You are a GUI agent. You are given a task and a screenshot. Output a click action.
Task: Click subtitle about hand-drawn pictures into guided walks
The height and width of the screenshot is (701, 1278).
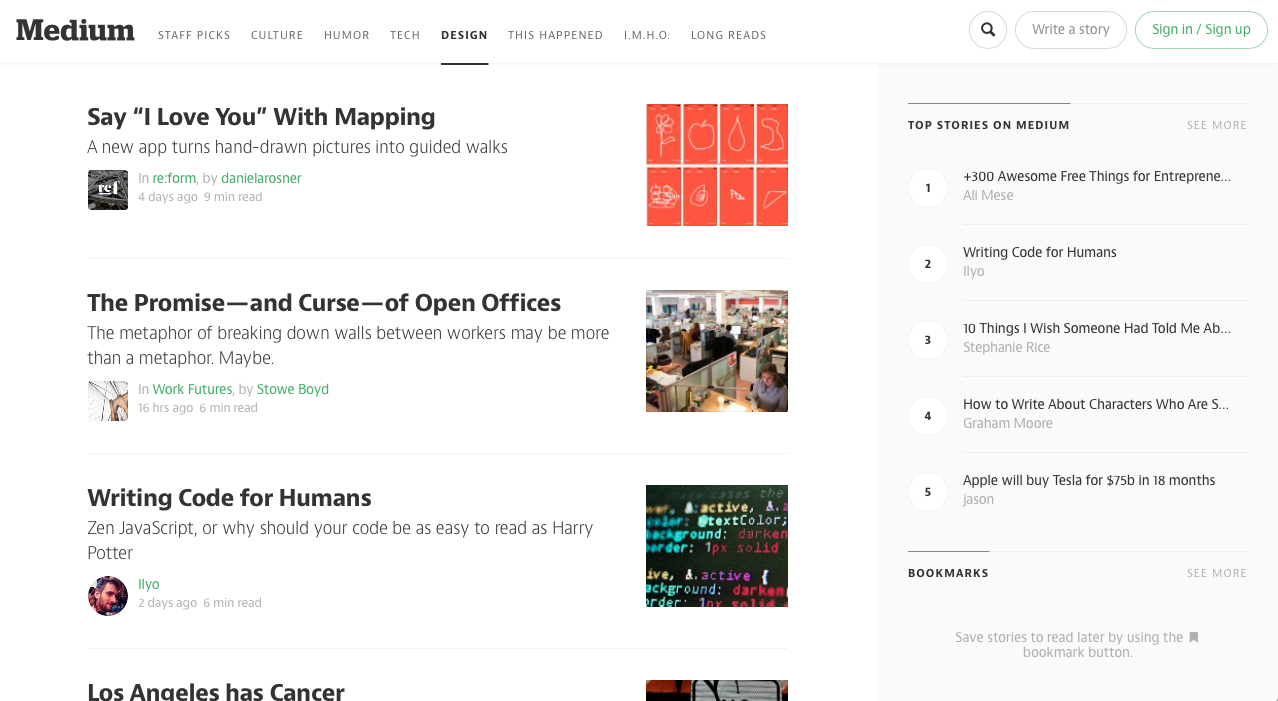tap(298, 148)
